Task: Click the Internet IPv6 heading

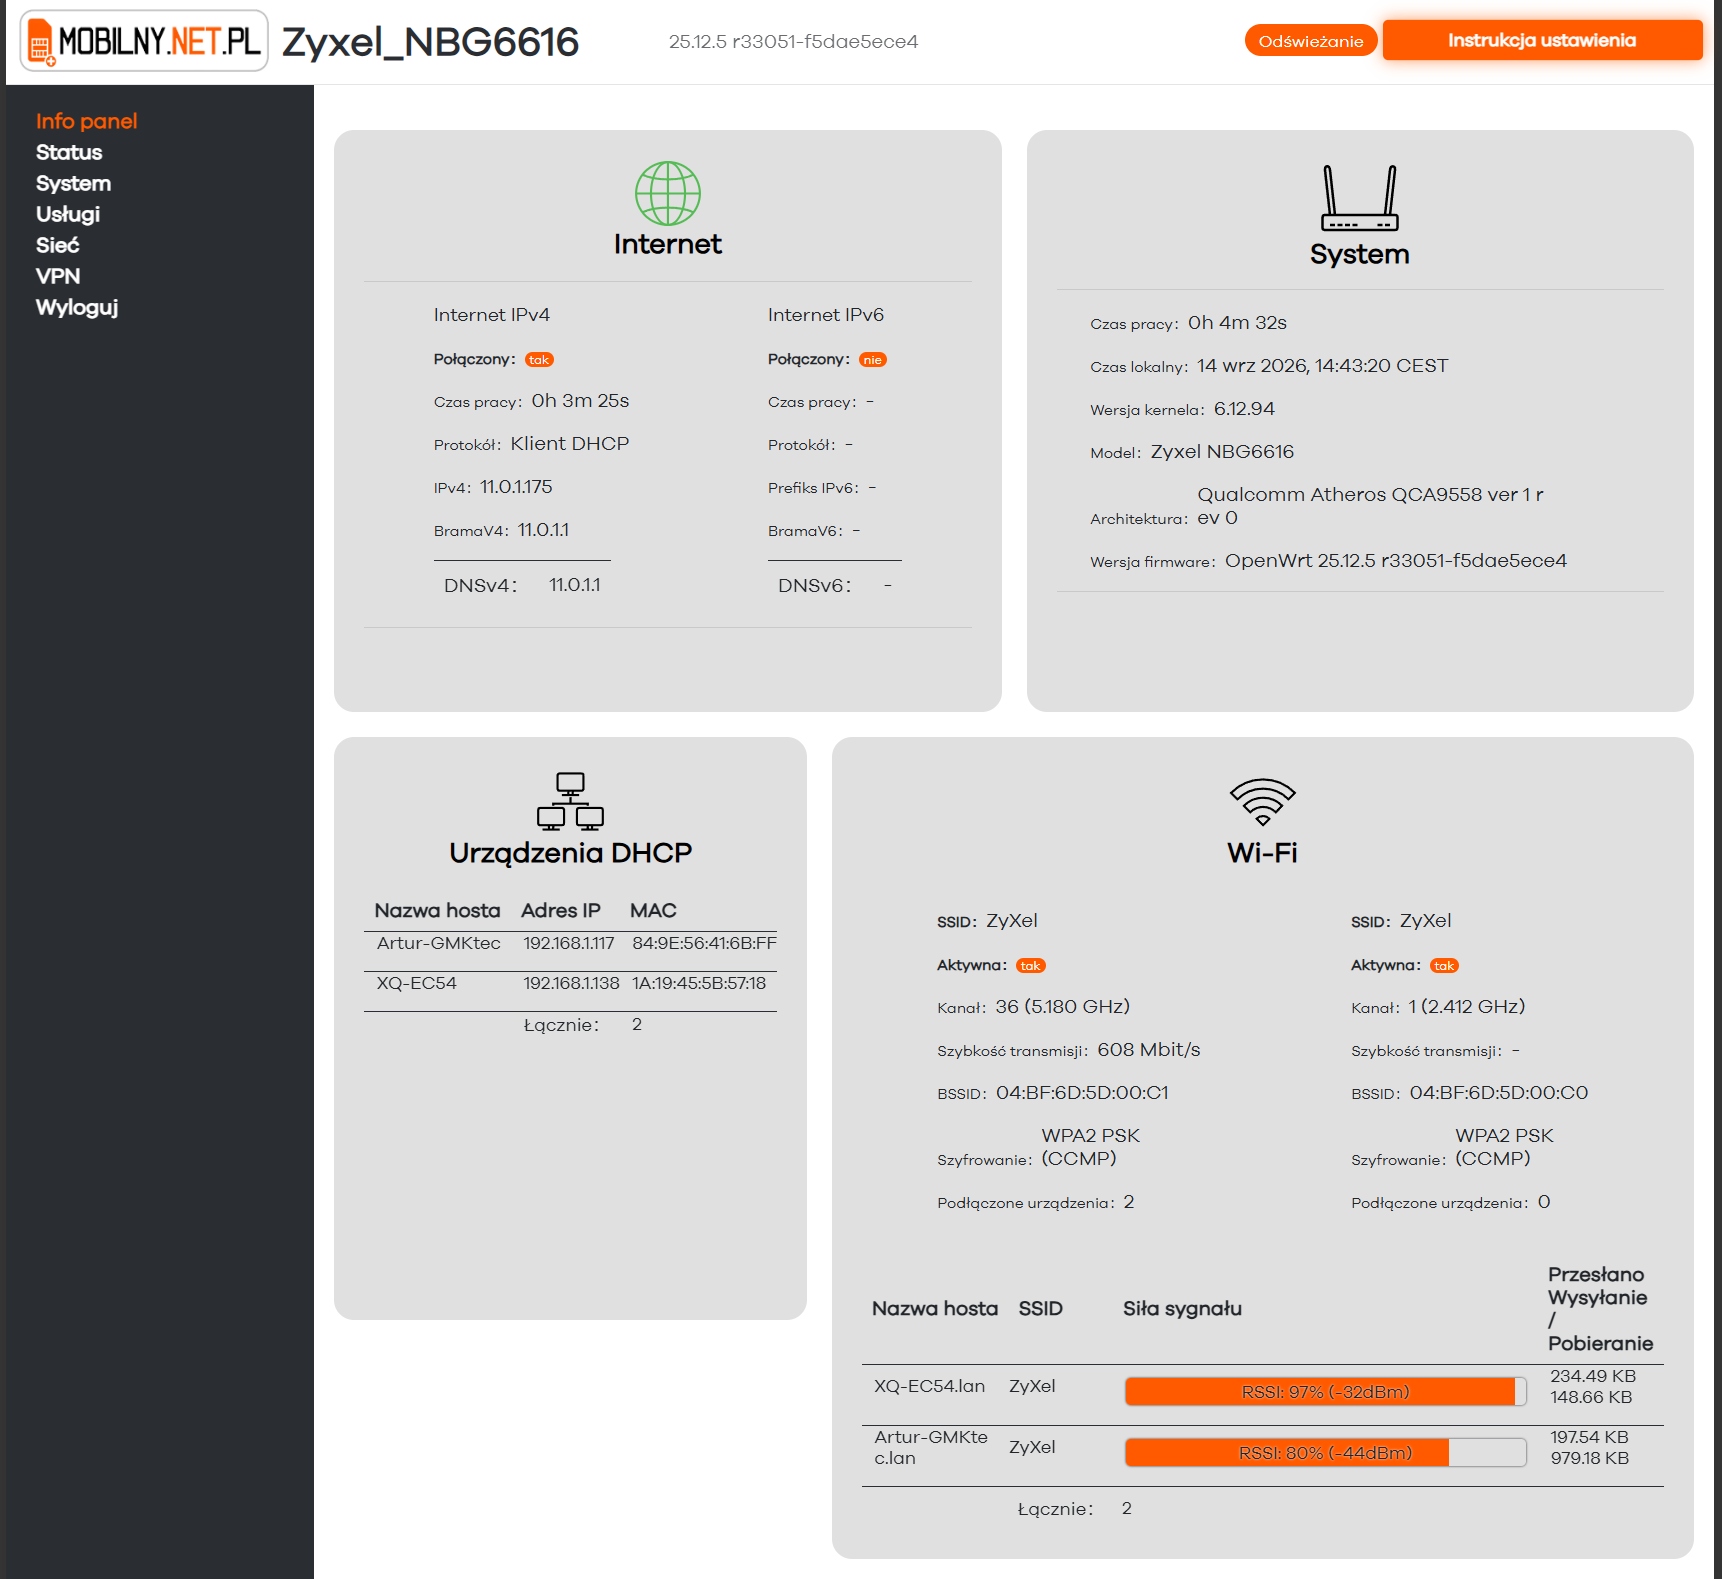Action: pyautogui.click(x=826, y=315)
